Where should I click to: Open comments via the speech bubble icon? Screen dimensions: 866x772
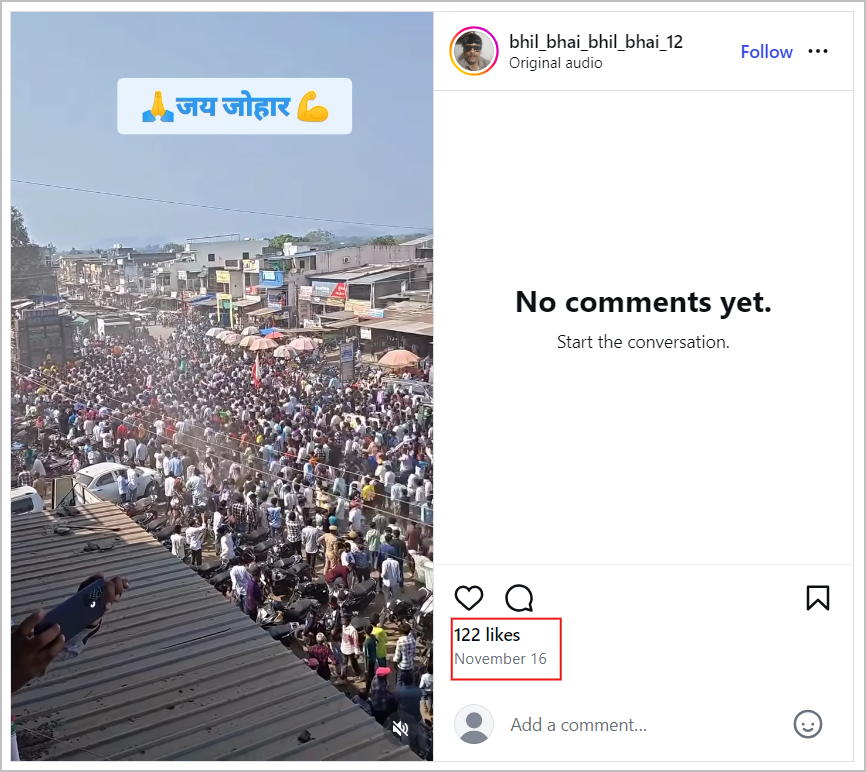point(519,598)
